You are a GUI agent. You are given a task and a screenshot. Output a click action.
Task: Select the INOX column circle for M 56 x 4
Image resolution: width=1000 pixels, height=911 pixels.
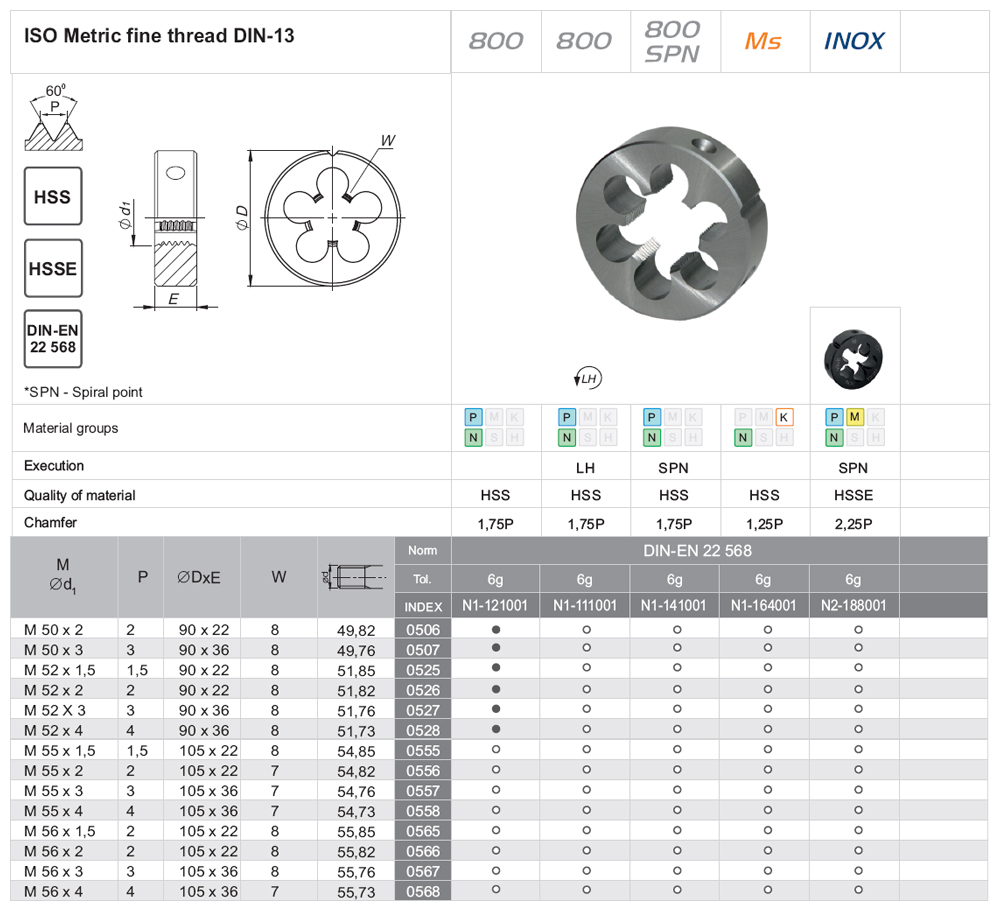coord(858,891)
